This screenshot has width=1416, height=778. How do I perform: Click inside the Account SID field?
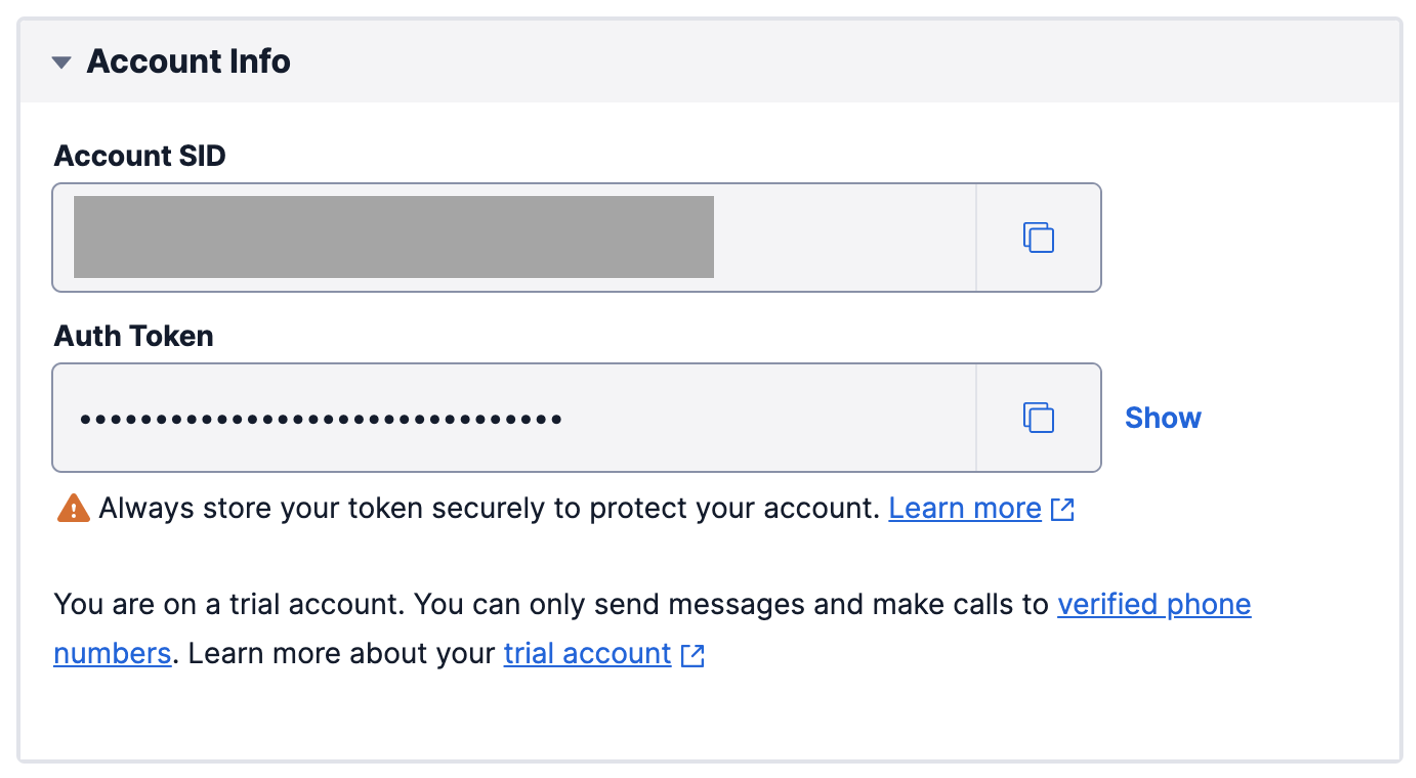(840, 238)
